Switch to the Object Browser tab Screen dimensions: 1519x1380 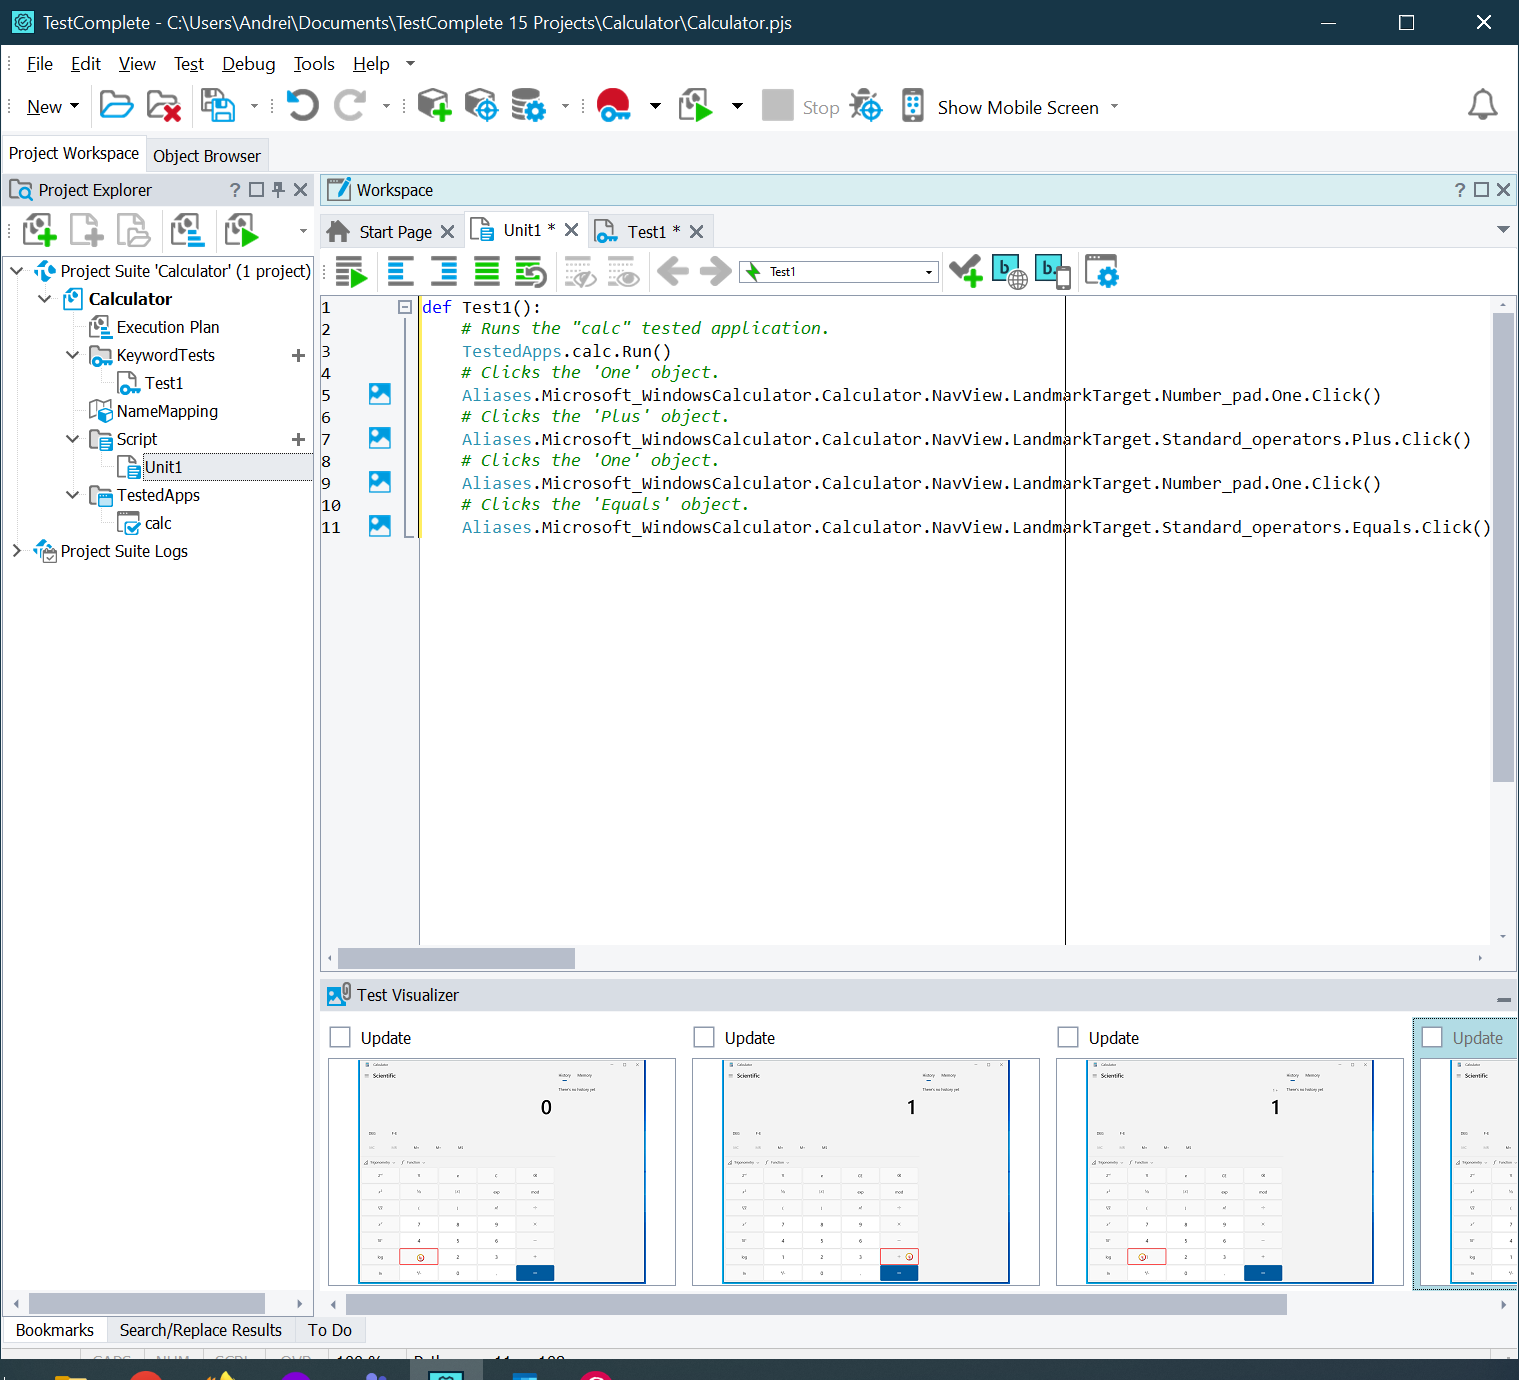(207, 156)
